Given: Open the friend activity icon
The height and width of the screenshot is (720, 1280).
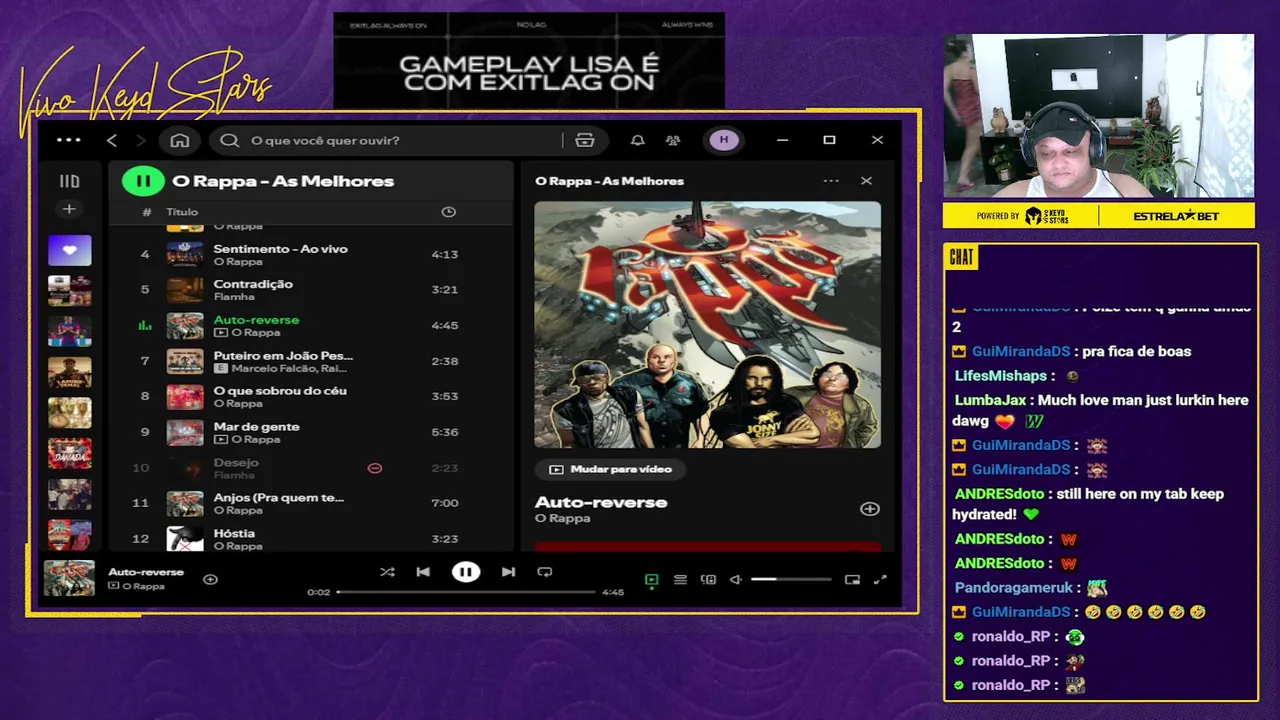Looking at the screenshot, I should (x=673, y=141).
